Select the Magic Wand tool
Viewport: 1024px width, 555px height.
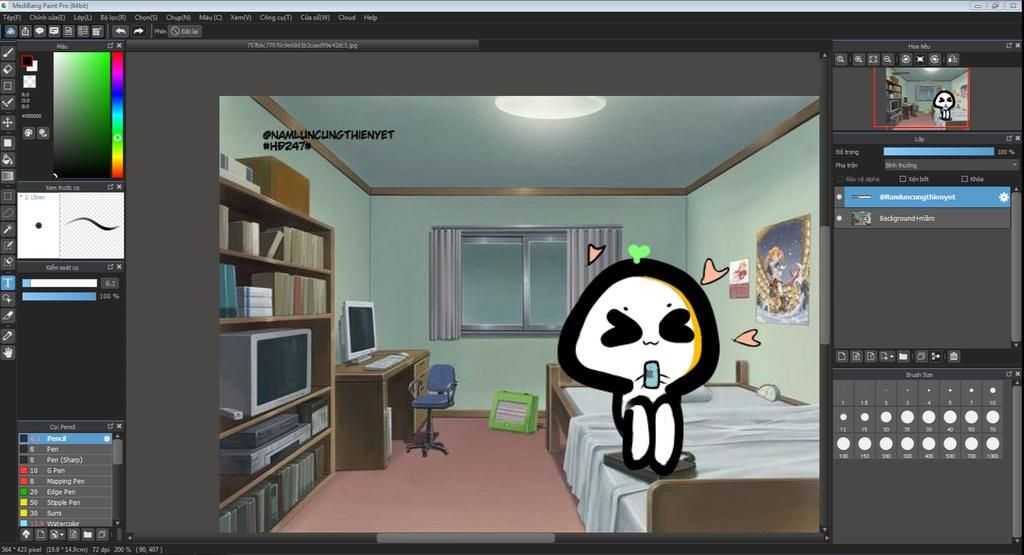8,229
